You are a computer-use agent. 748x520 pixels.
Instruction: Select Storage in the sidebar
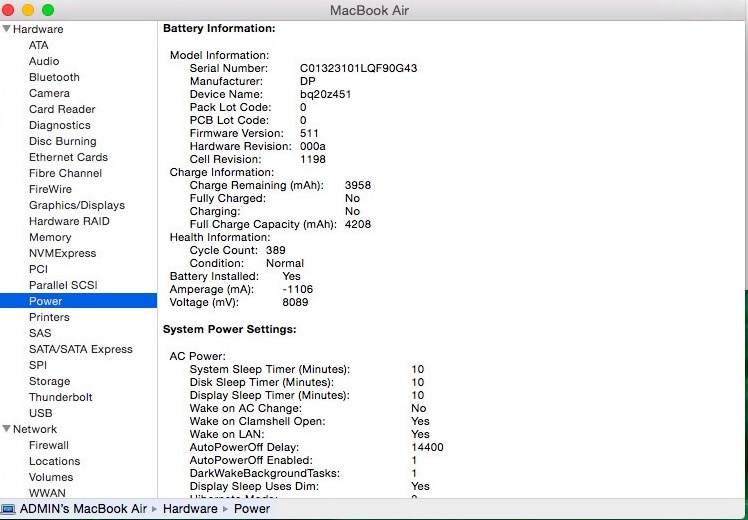click(50, 381)
